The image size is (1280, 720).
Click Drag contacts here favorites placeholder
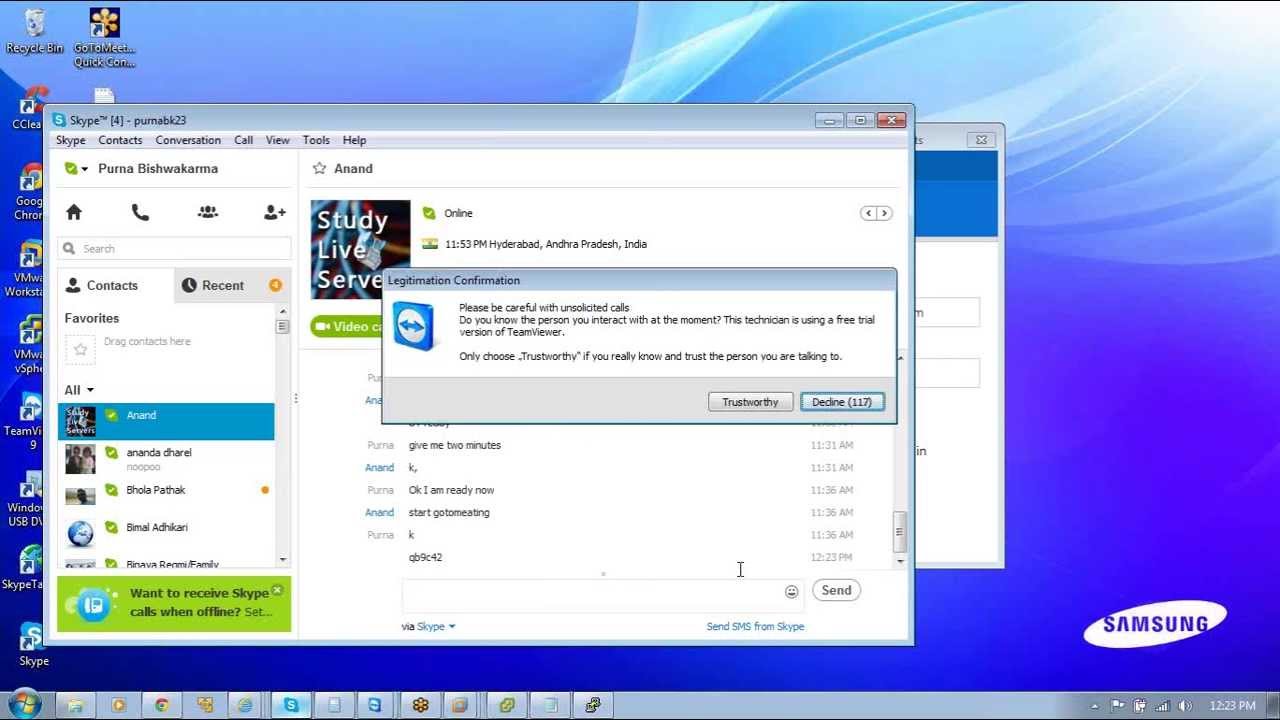tap(147, 341)
